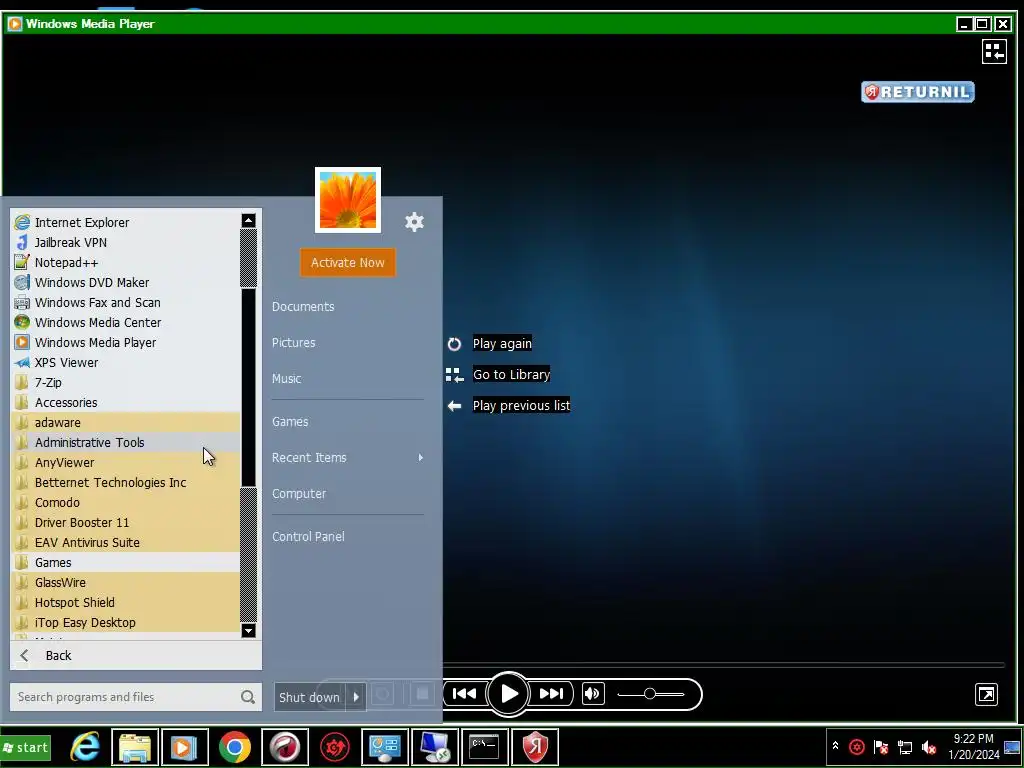Open Internet Explorer from the taskbar
The image size is (1024, 768).
point(86,747)
